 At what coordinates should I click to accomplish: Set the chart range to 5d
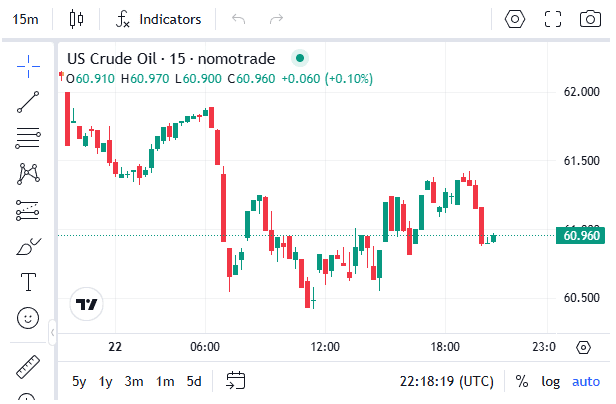tap(194, 381)
